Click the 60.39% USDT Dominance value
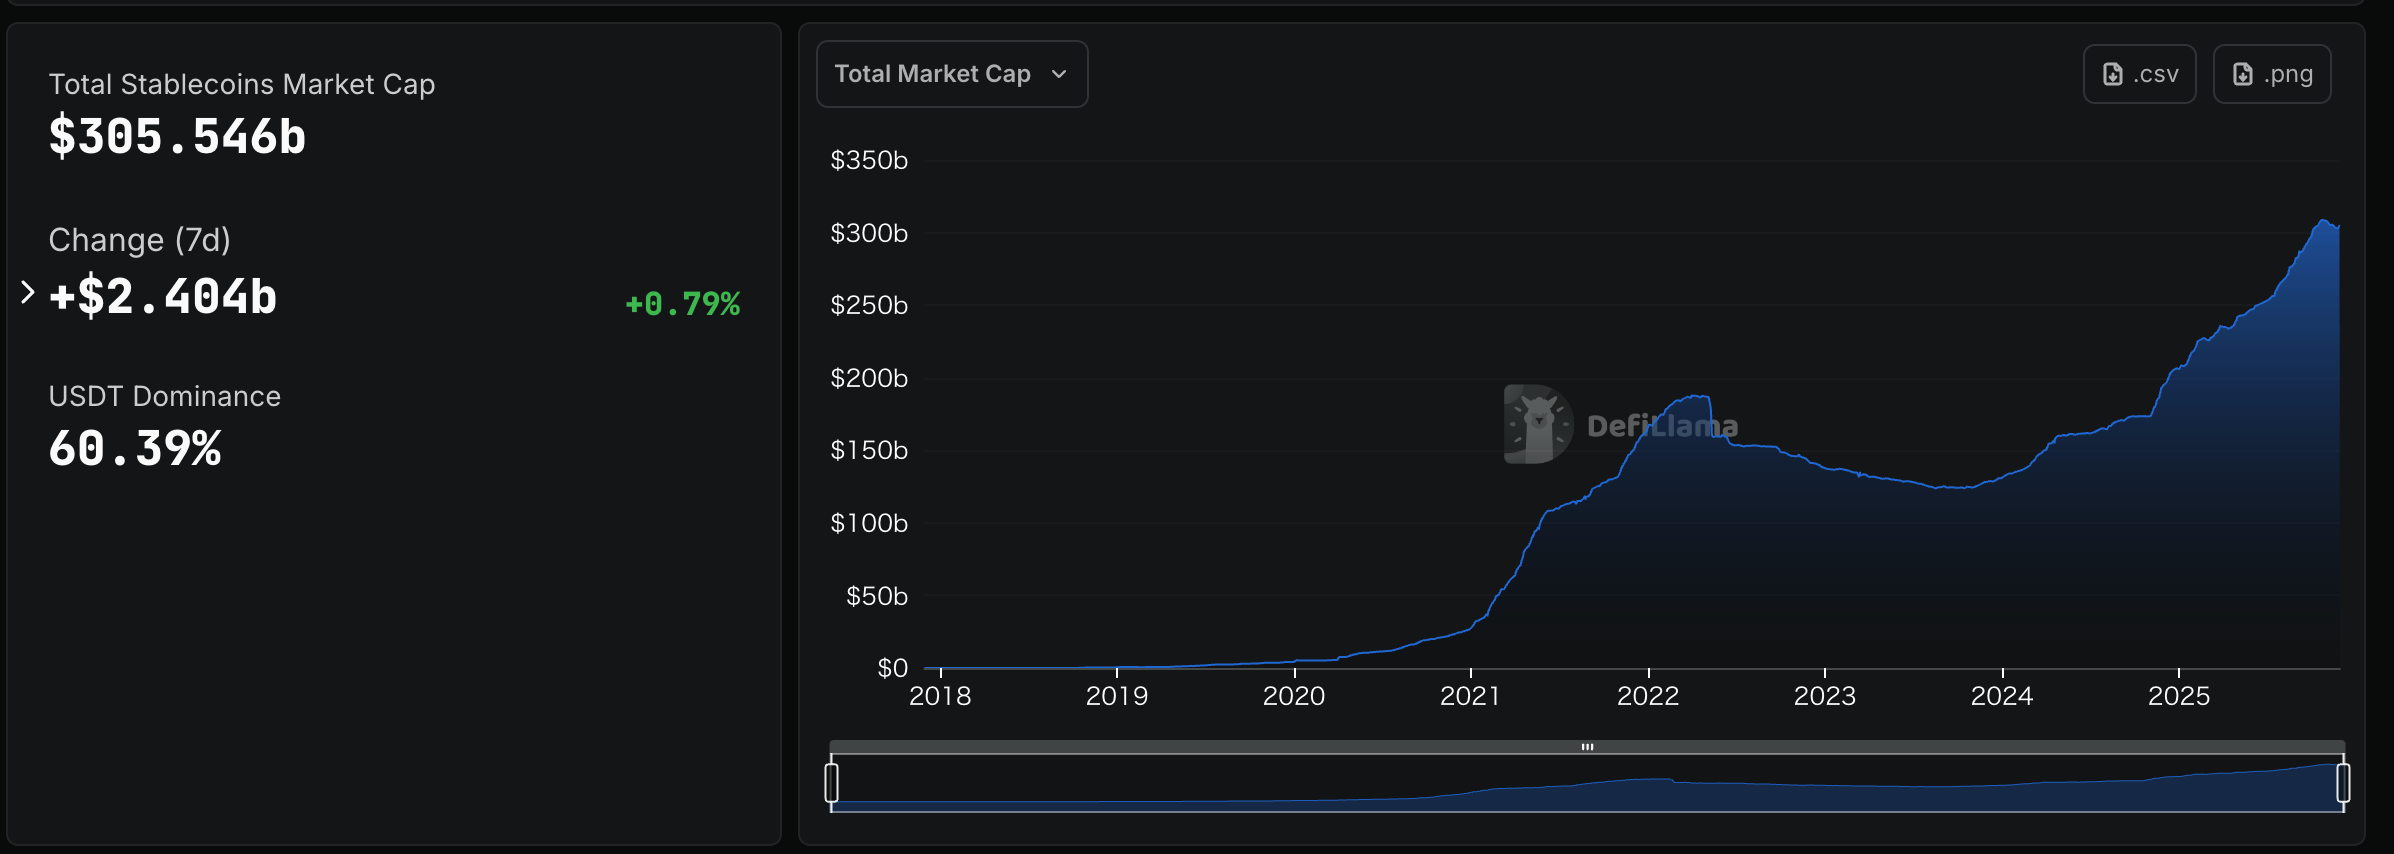The height and width of the screenshot is (854, 2394). (135, 448)
